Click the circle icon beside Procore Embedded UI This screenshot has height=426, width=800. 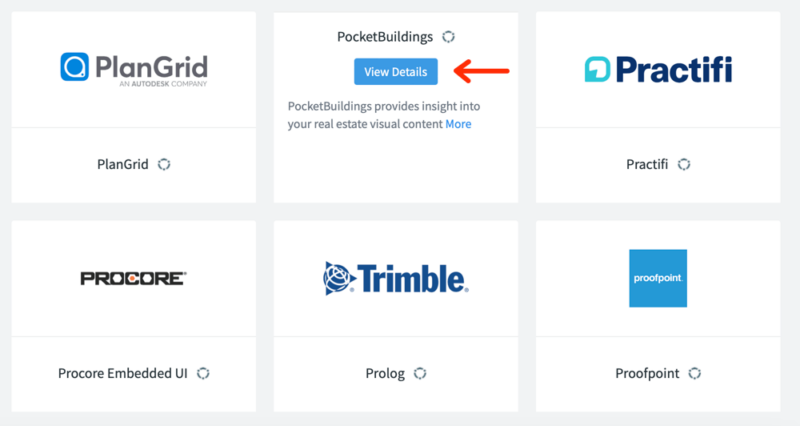click(x=203, y=373)
